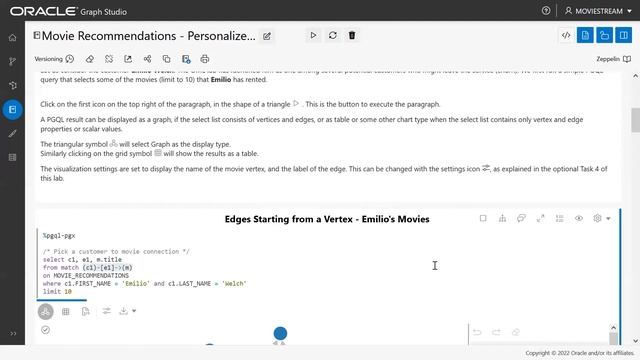
Task: Clear paragraph results with eraser icon
Action: coord(90,59)
